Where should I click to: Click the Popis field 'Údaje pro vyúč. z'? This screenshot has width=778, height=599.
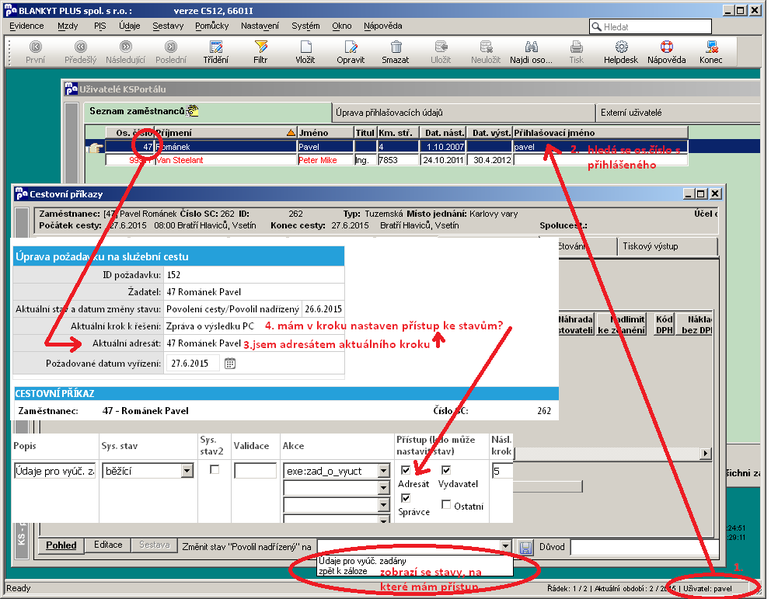pyautogui.click(x=55, y=471)
